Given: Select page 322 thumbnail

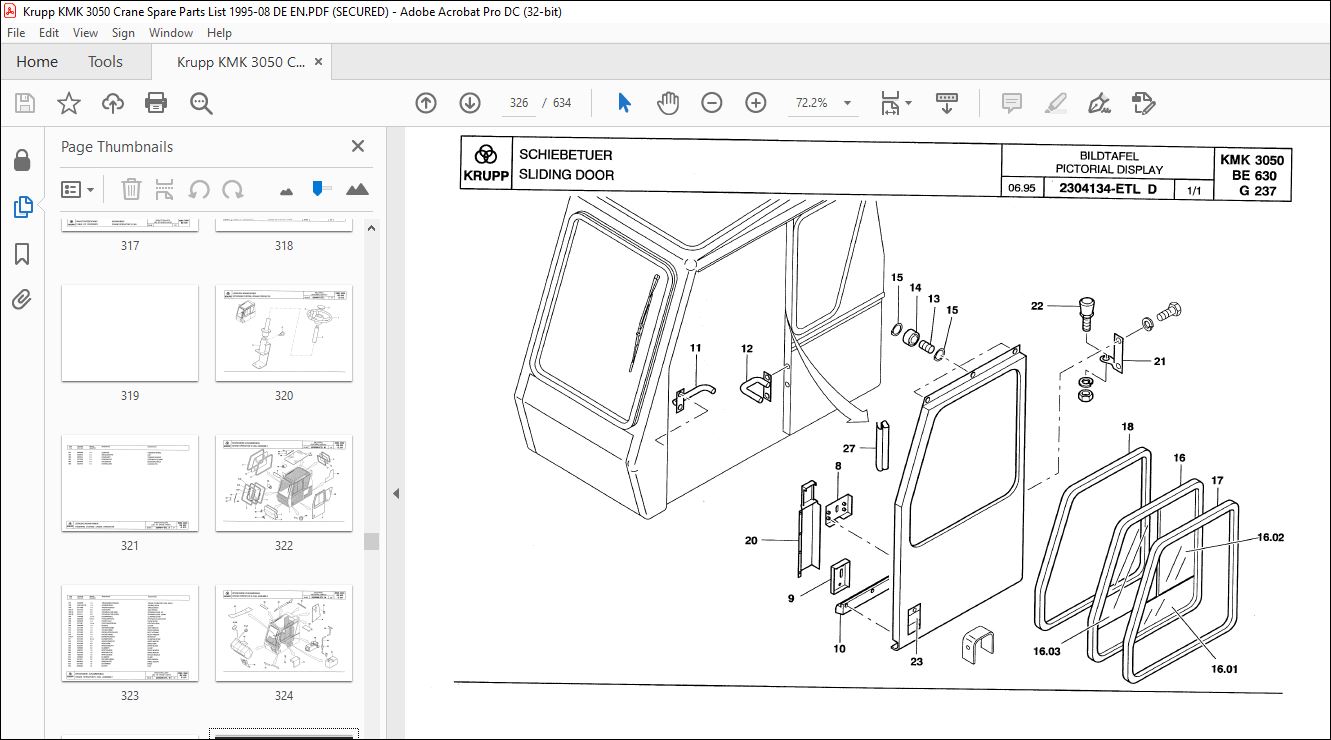Looking at the screenshot, I should click(x=284, y=483).
